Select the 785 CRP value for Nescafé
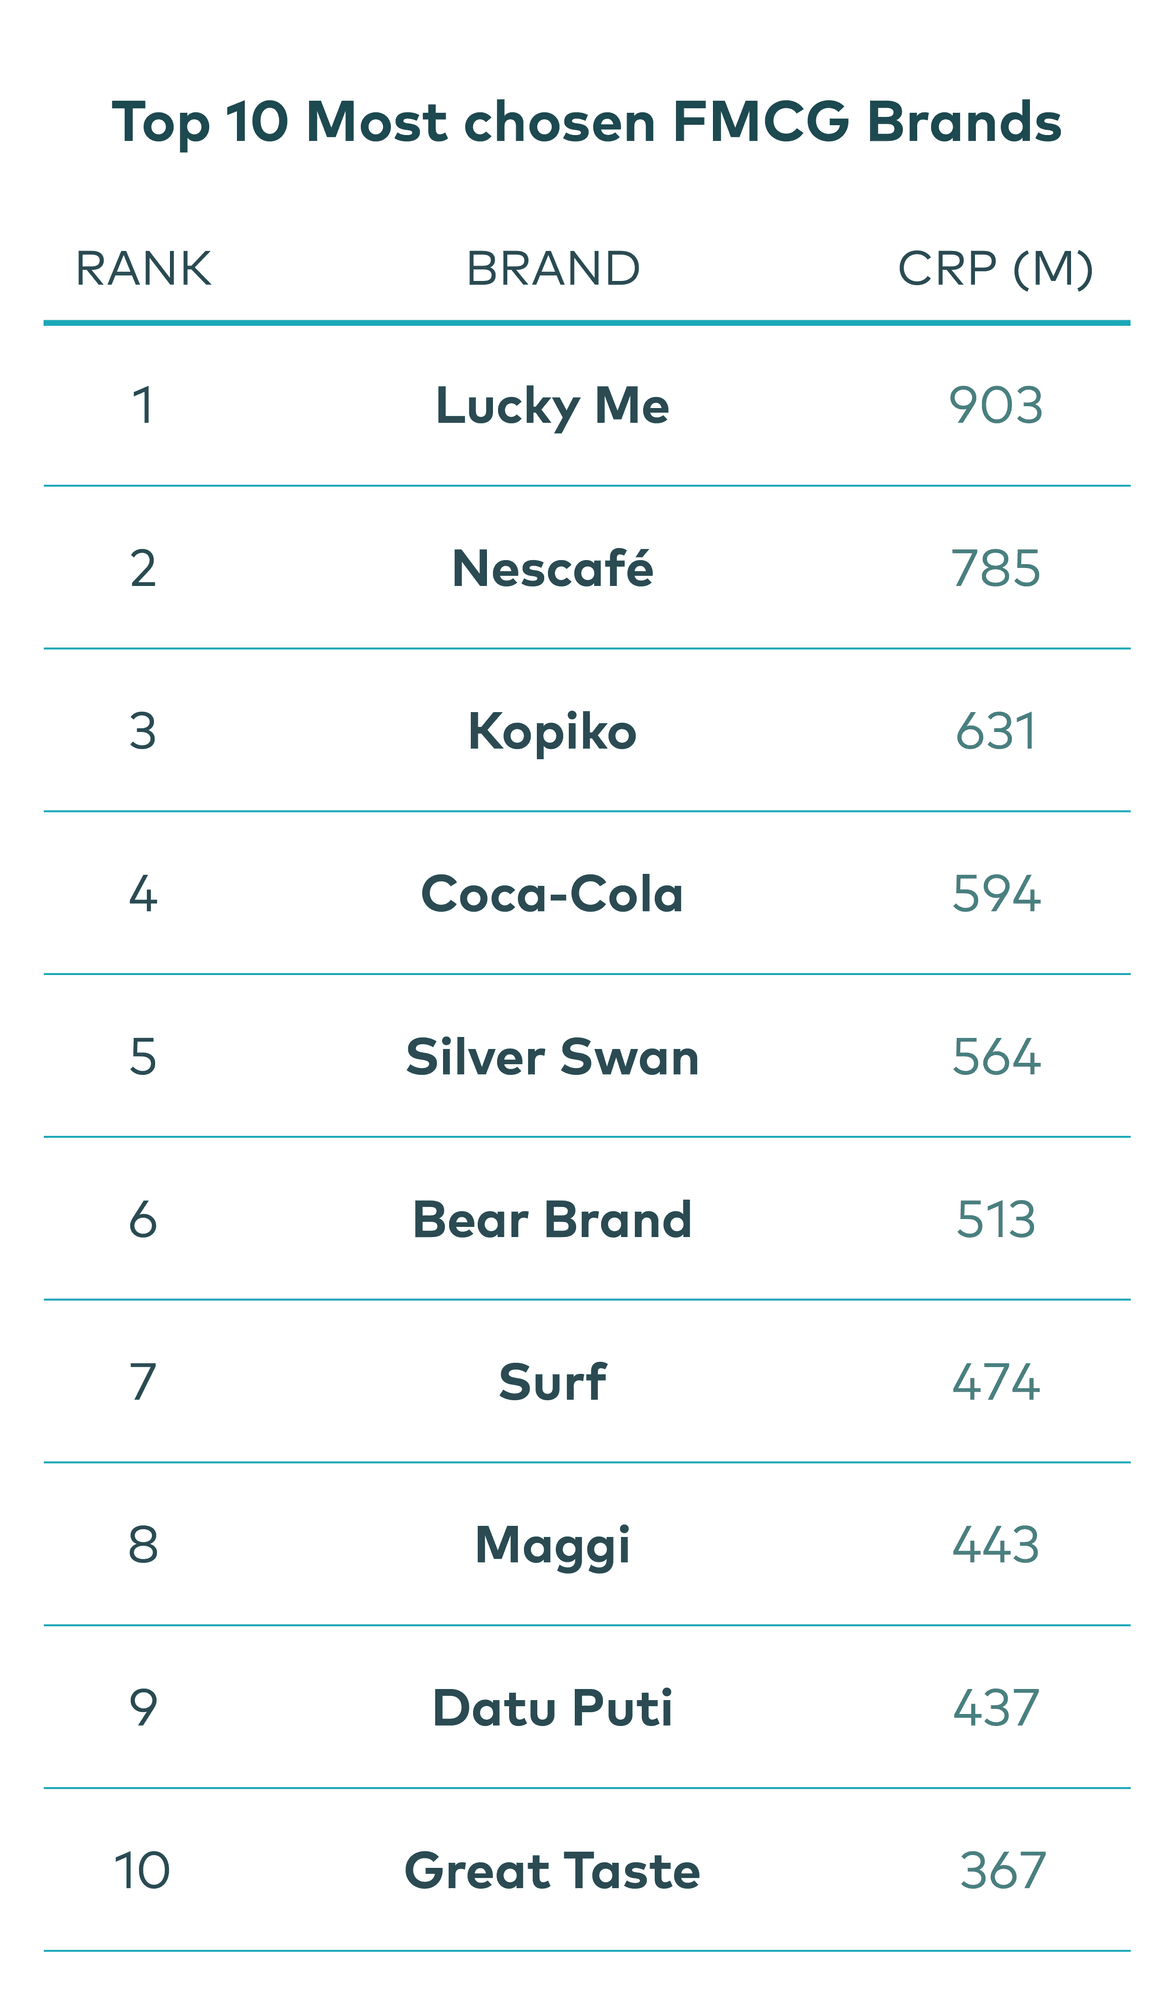The image size is (1174, 2000). click(996, 569)
